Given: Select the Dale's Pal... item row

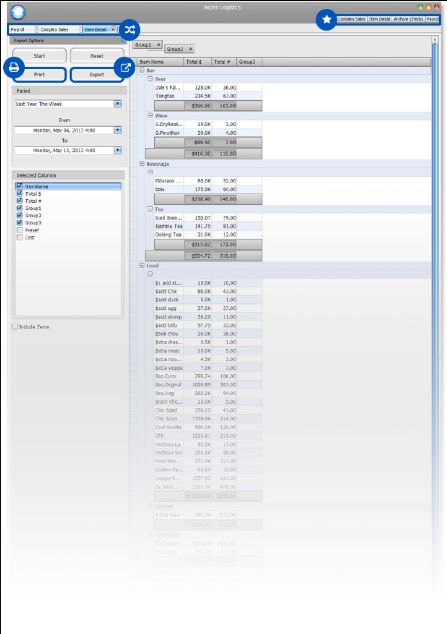Looking at the screenshot, I should tap(208, 87).
